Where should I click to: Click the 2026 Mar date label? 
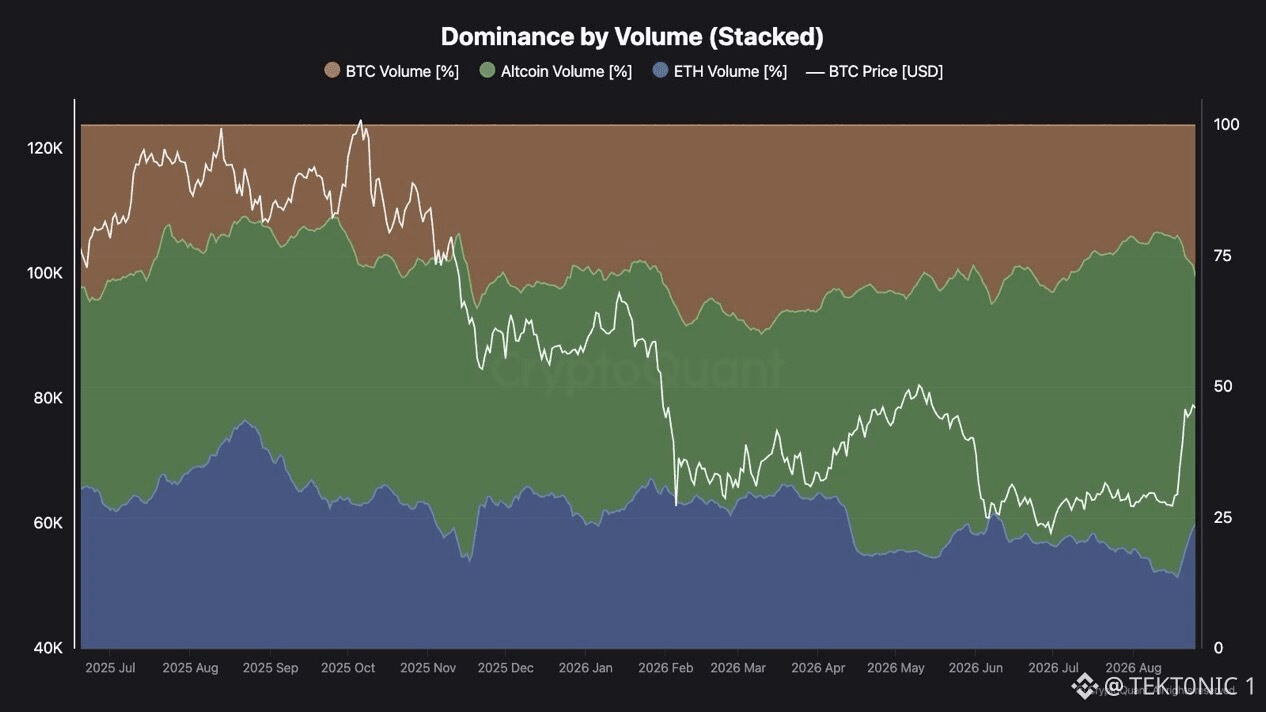tap(738, 667)
